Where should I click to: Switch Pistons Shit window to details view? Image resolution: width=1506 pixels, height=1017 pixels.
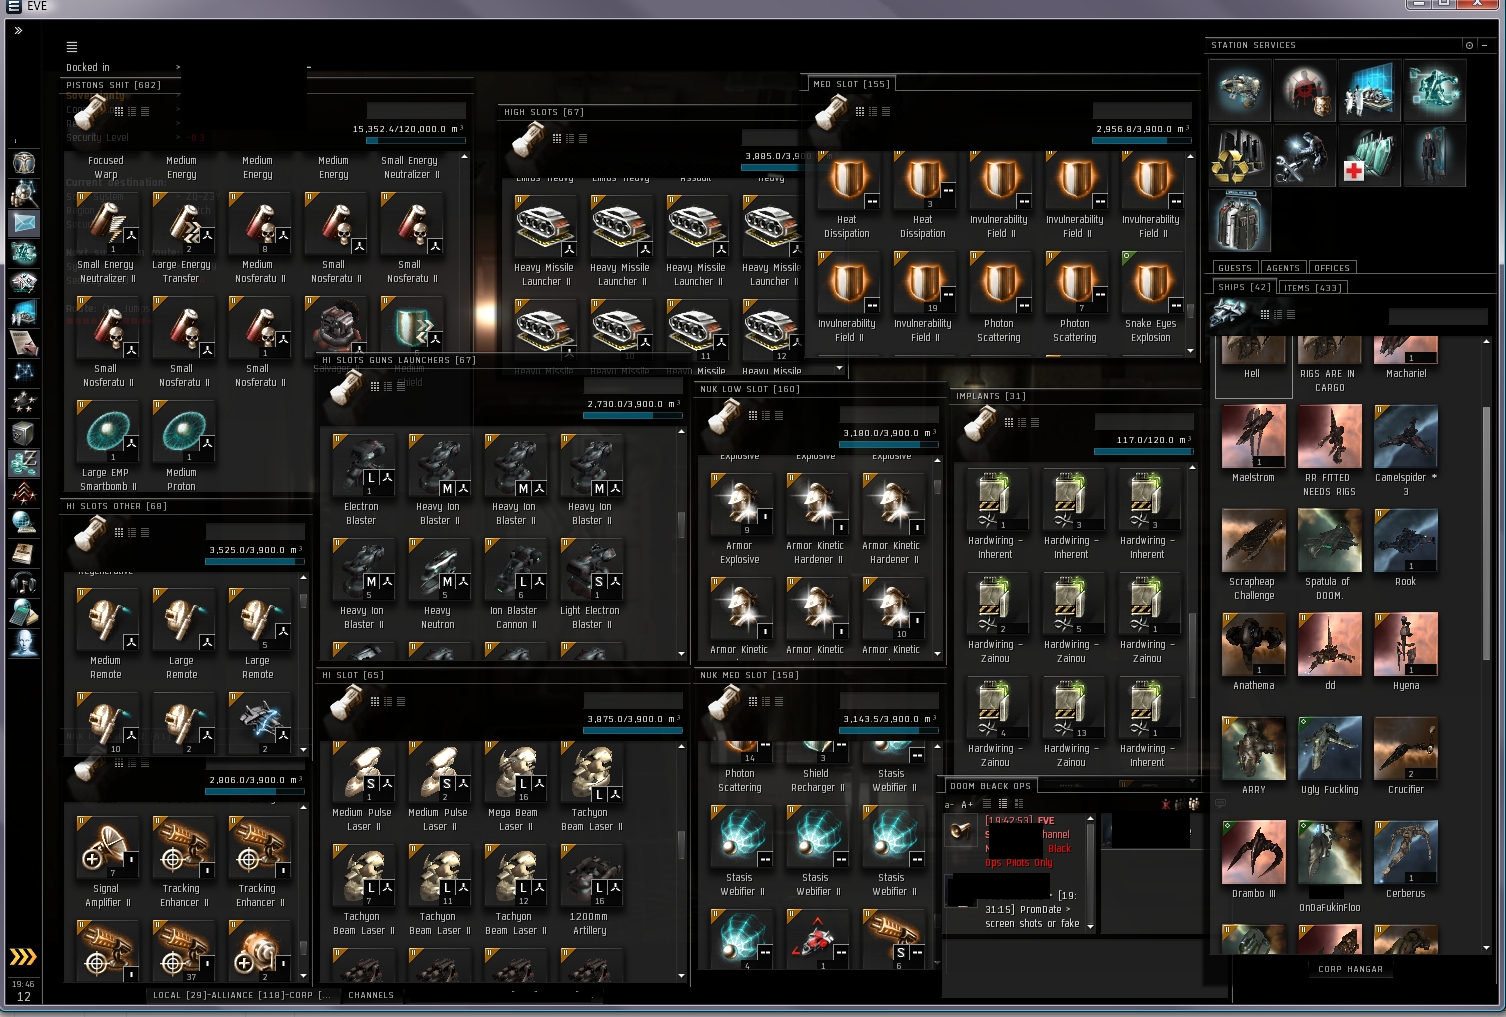pyautogui.click(x=132, y=111)
